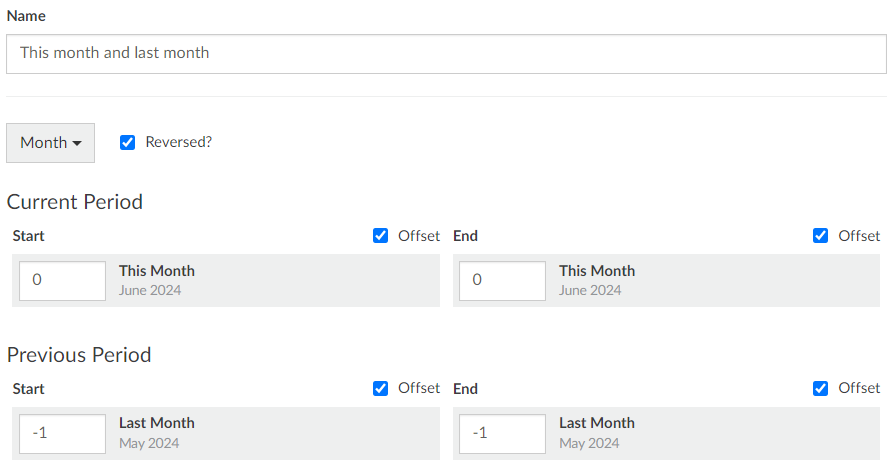The height and width of the screenshot is (467, 891).
Task: Click the Name field label
Action: click(26, 16)
